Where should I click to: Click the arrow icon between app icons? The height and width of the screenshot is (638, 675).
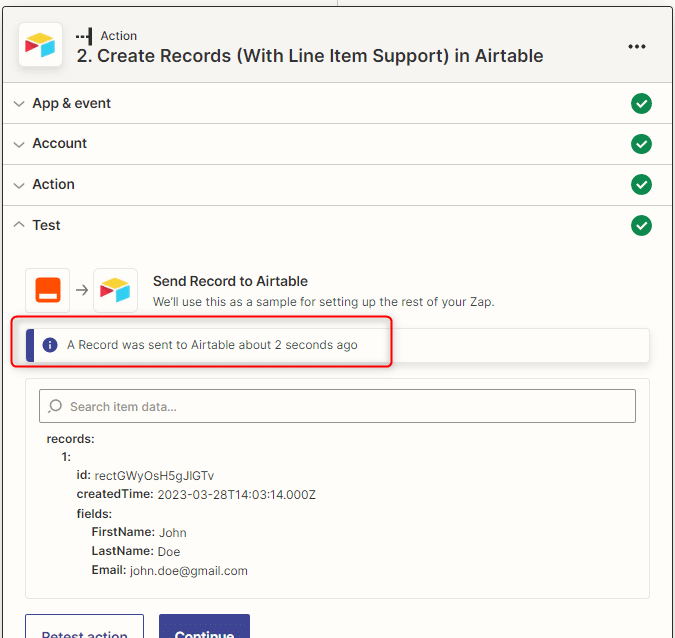(82, 290)
